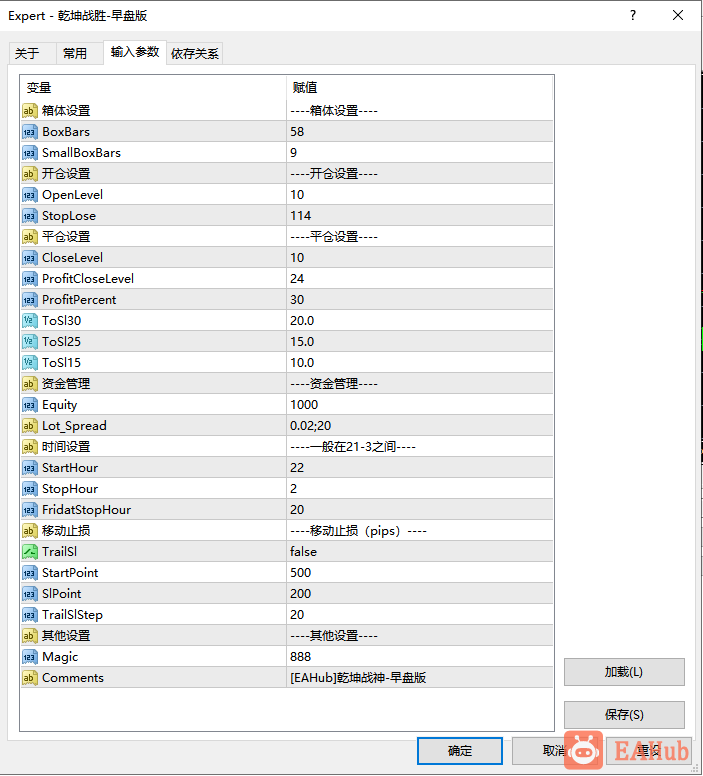Click the string icon beside 时间设置

30,447
